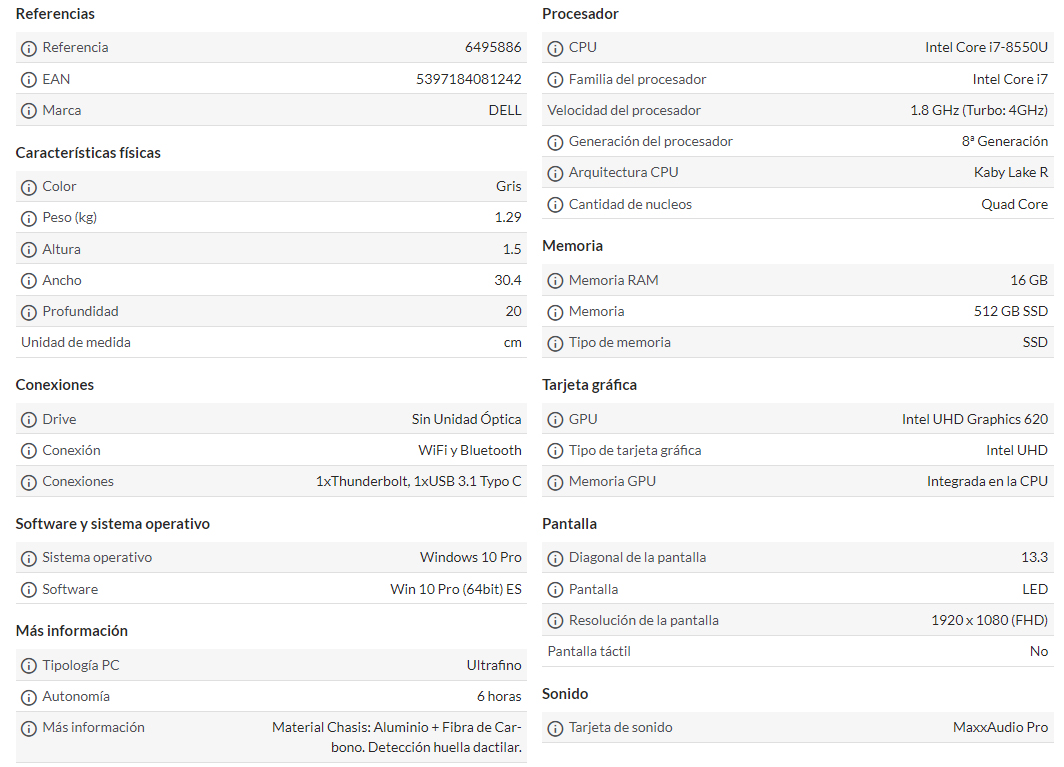Click info icon beside Diagonal de la pantalla
Viewport: 1064px width, 767px height.
[x=555, y=559]
